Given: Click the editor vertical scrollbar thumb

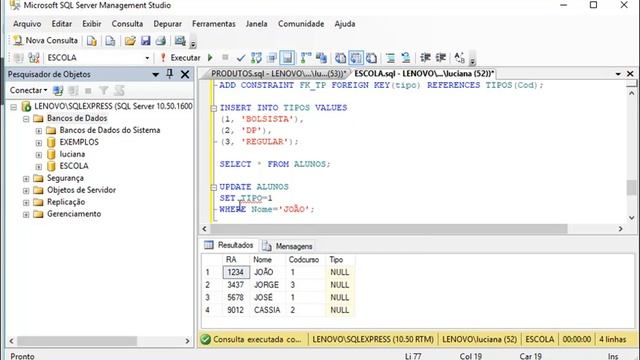Looking at the screenshot, I should coord(631,188).
